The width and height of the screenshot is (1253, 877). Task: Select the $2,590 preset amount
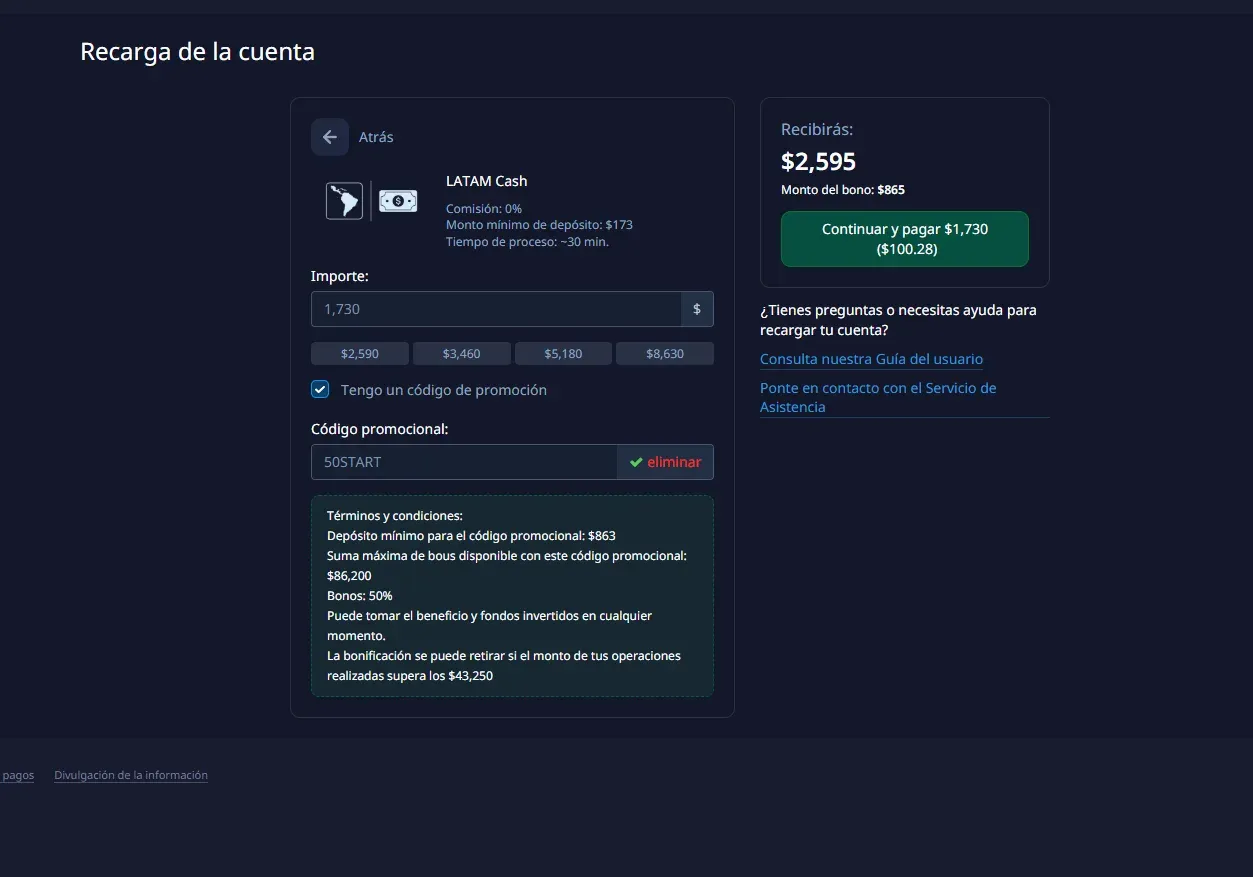pos(360,354)
